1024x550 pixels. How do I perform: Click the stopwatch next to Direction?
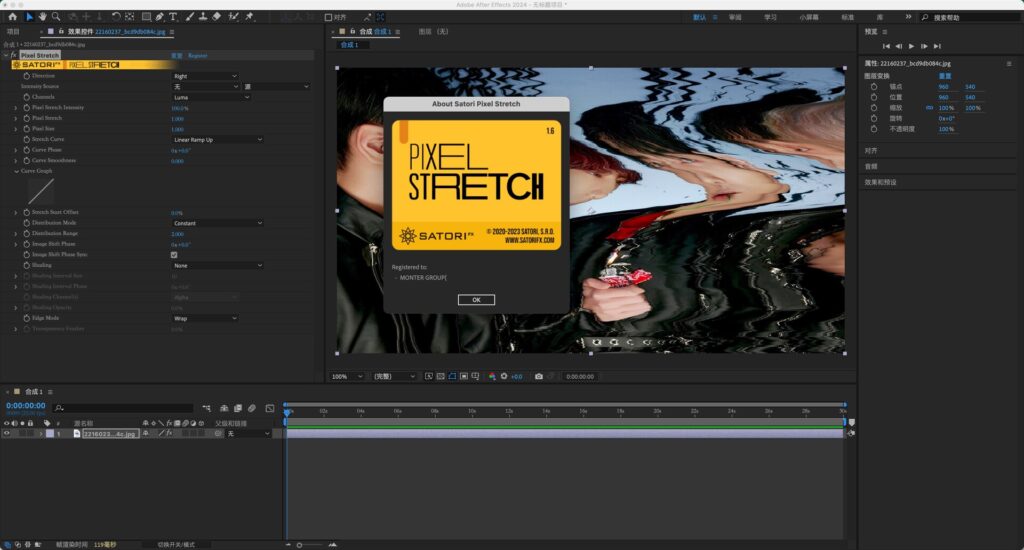pyautogui.click(x=27, y=76)
